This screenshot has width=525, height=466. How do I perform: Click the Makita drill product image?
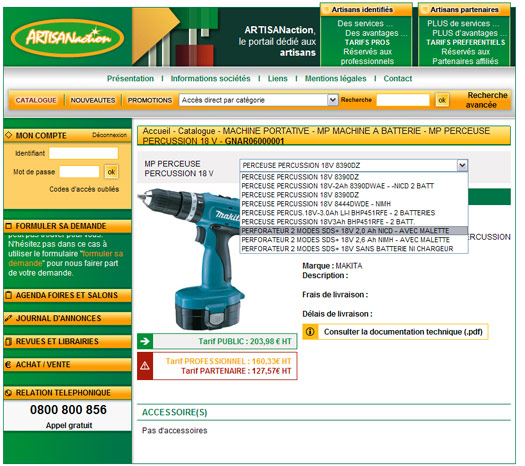[x=193, y=259]
